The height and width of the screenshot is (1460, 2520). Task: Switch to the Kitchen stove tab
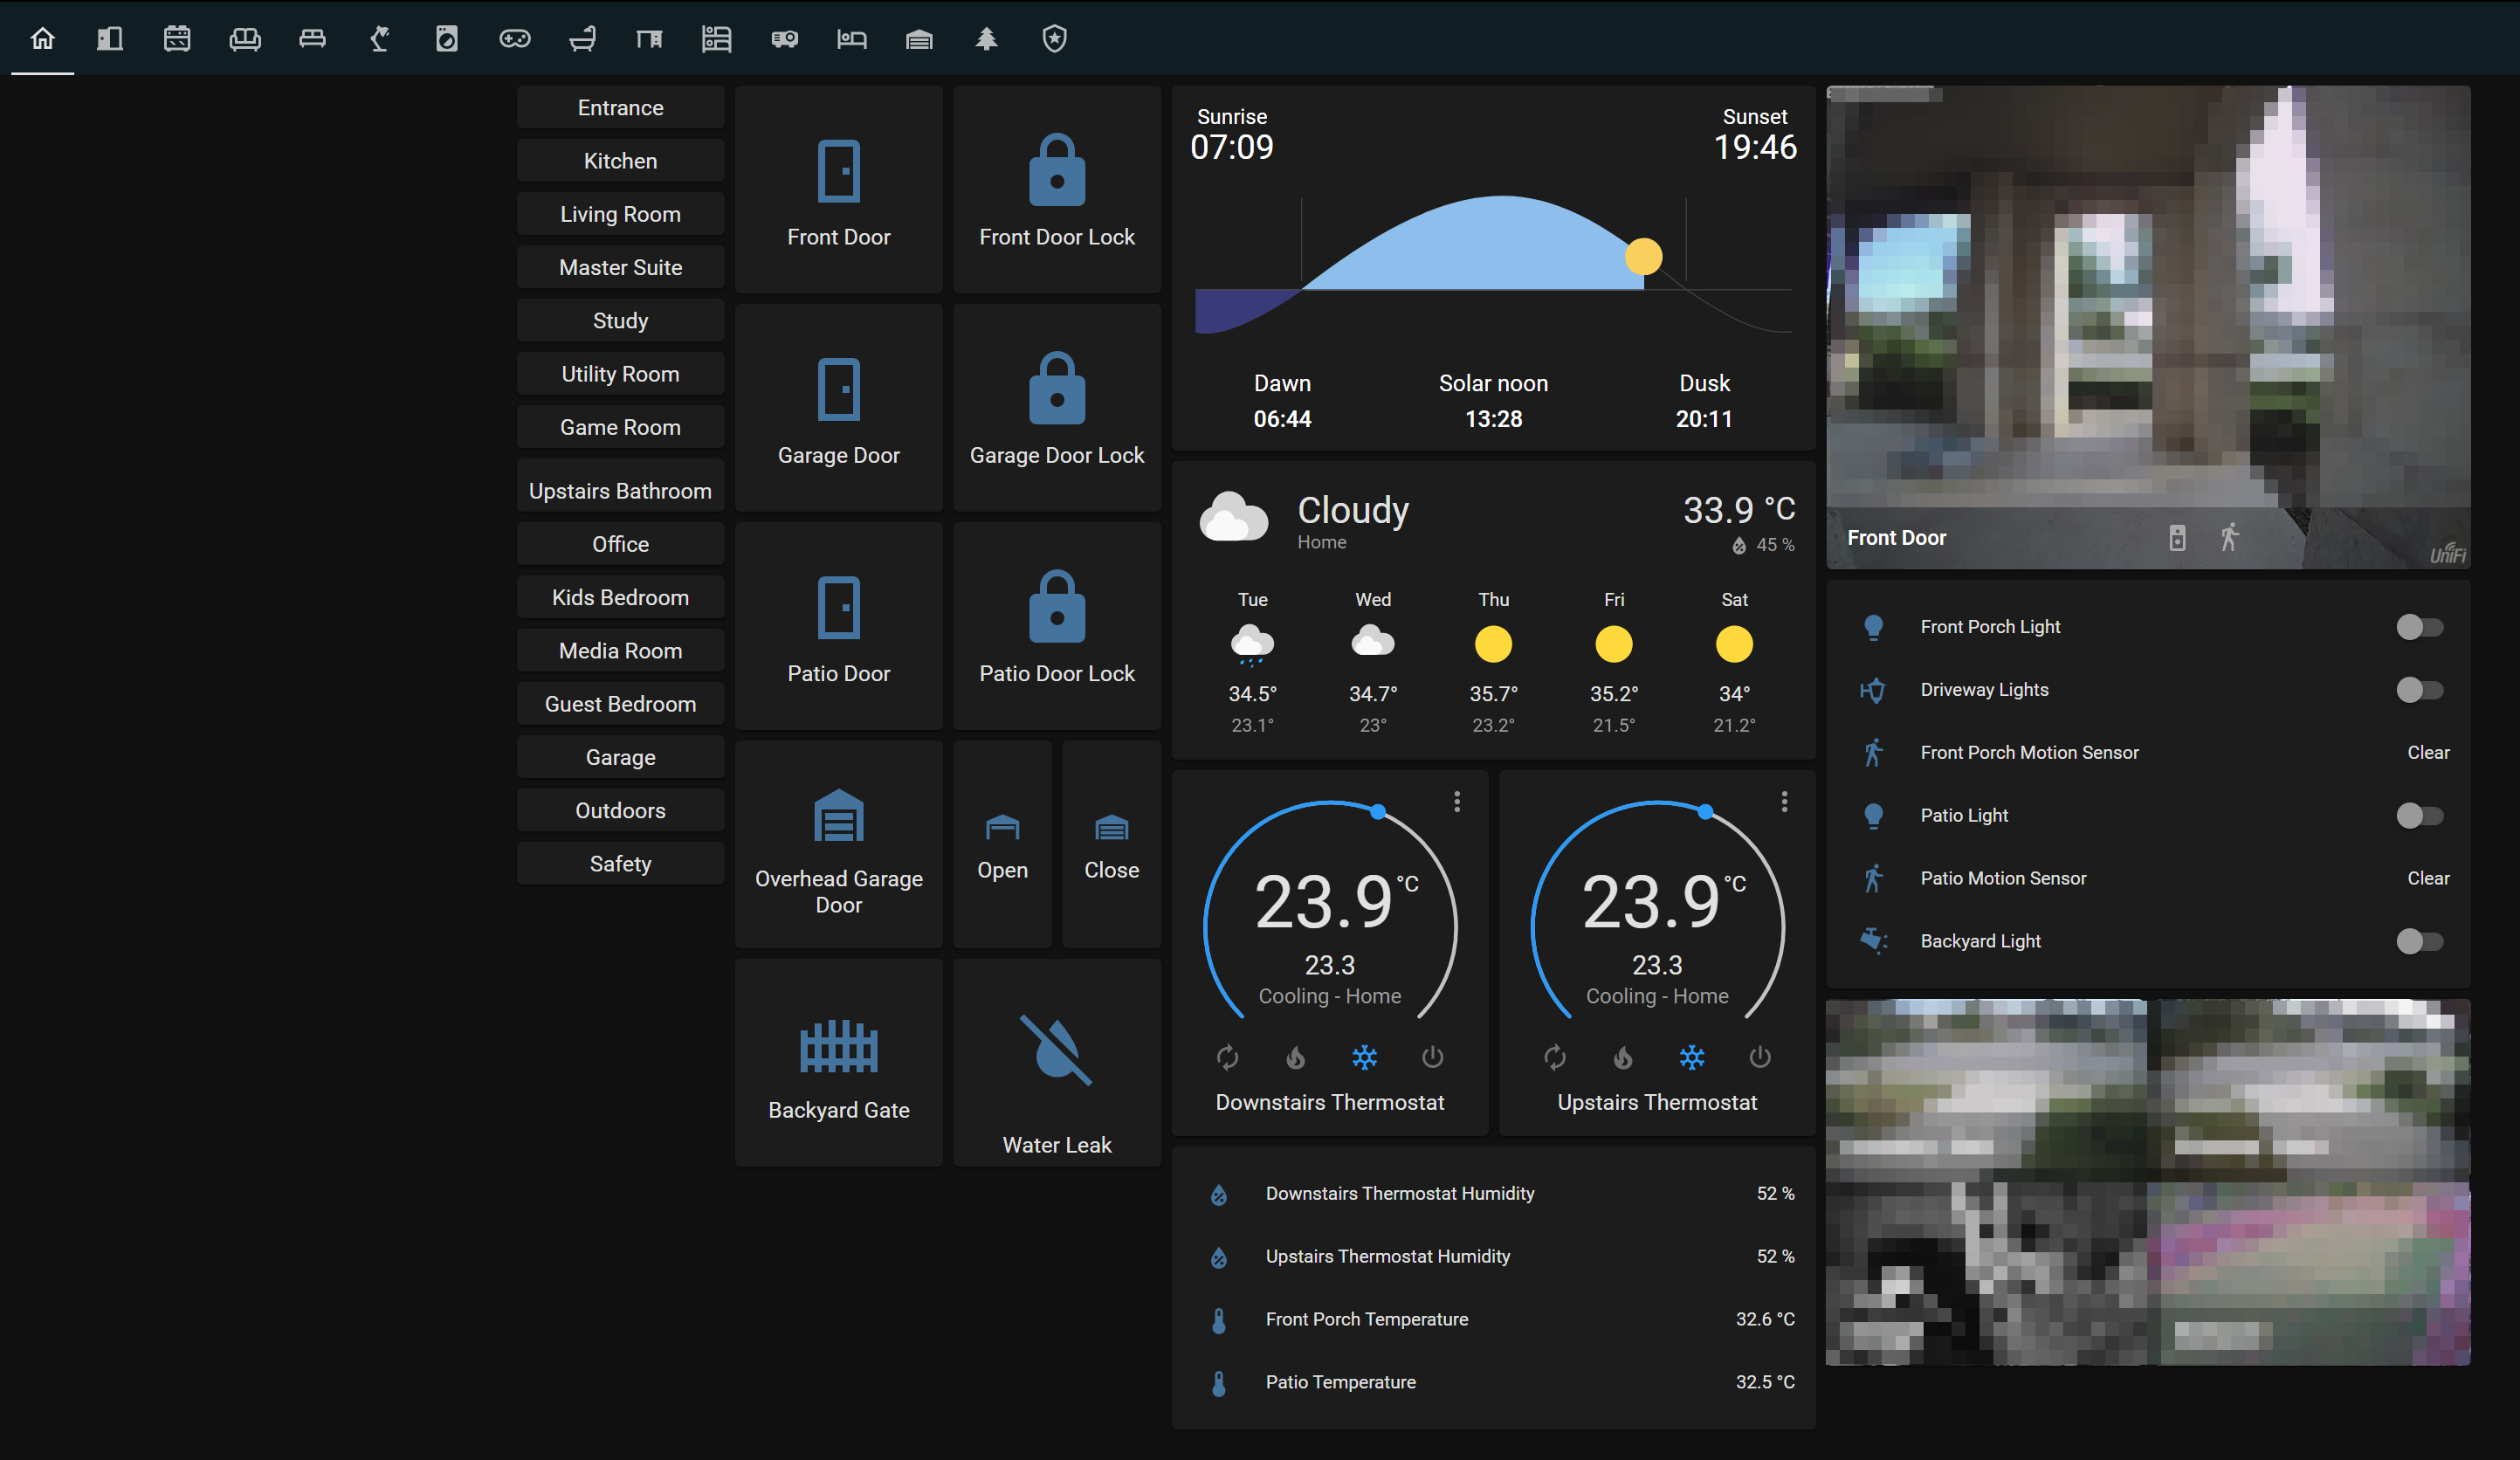[177, 39]
